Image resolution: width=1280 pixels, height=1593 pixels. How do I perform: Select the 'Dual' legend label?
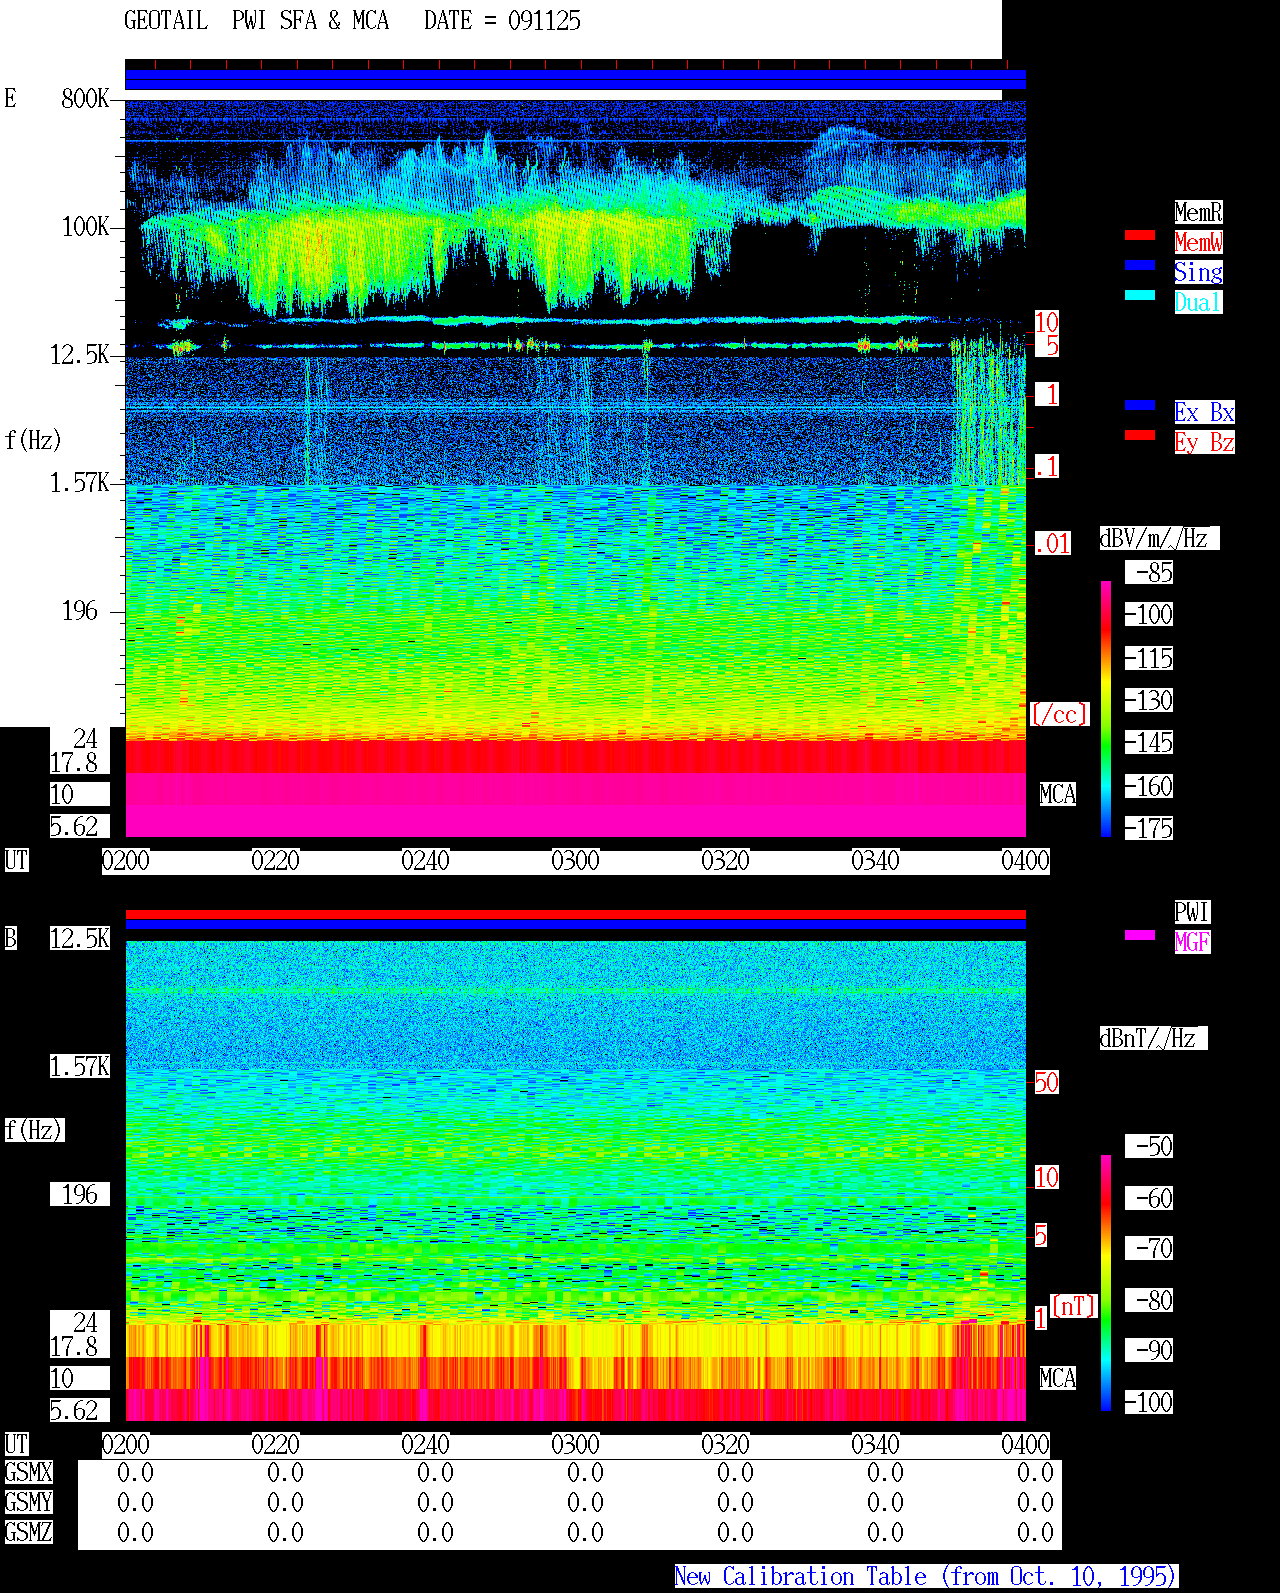(x=1198, y=302)
